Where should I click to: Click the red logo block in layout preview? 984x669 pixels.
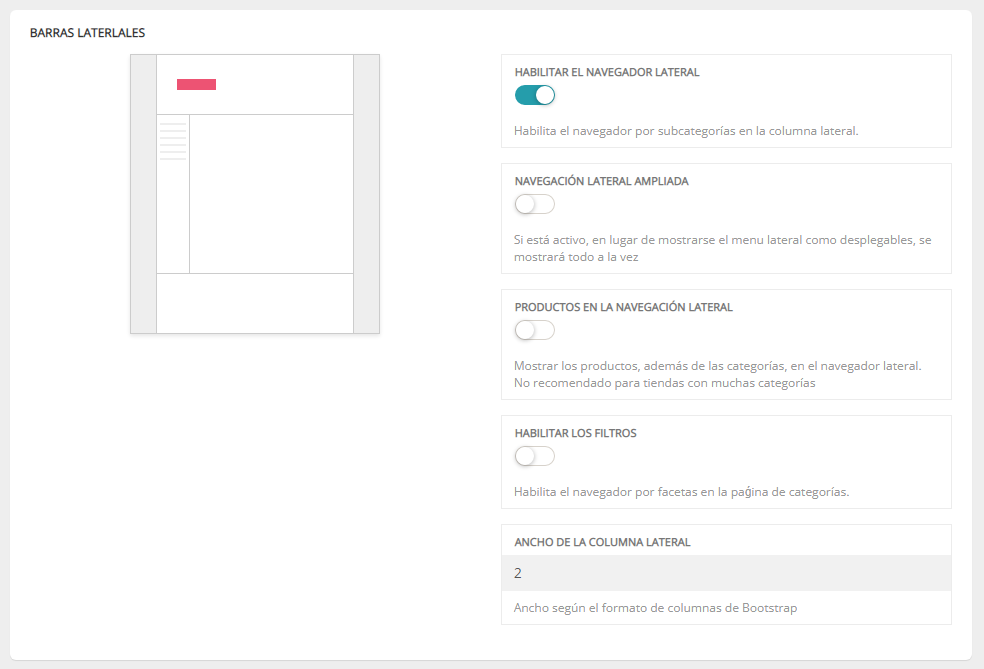click(x=196, y=84)
